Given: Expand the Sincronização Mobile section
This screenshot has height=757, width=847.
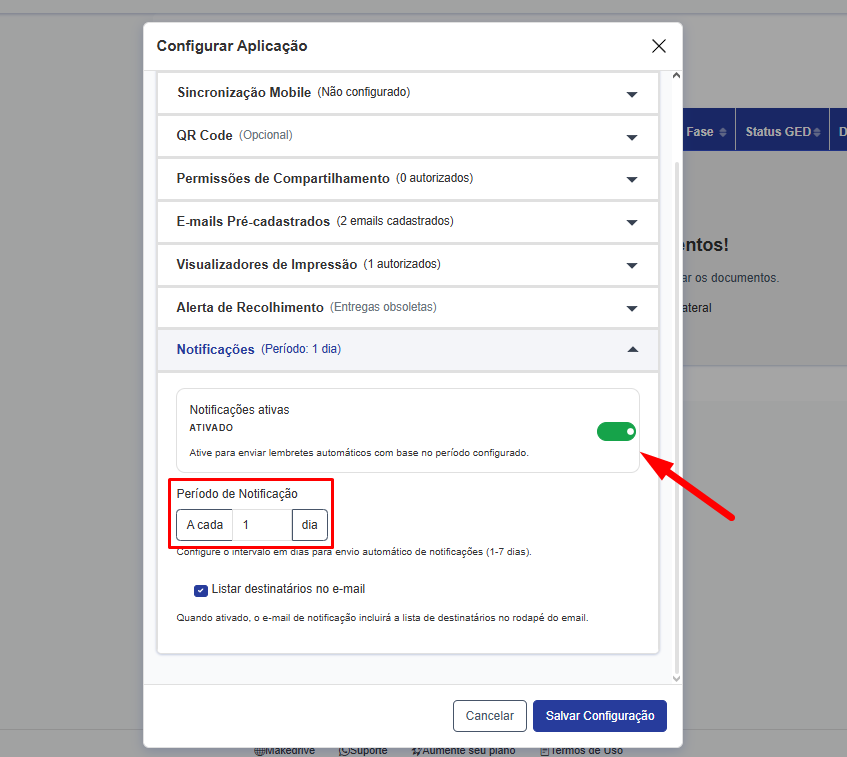Looking at the screenshot, I should [631, 94].
